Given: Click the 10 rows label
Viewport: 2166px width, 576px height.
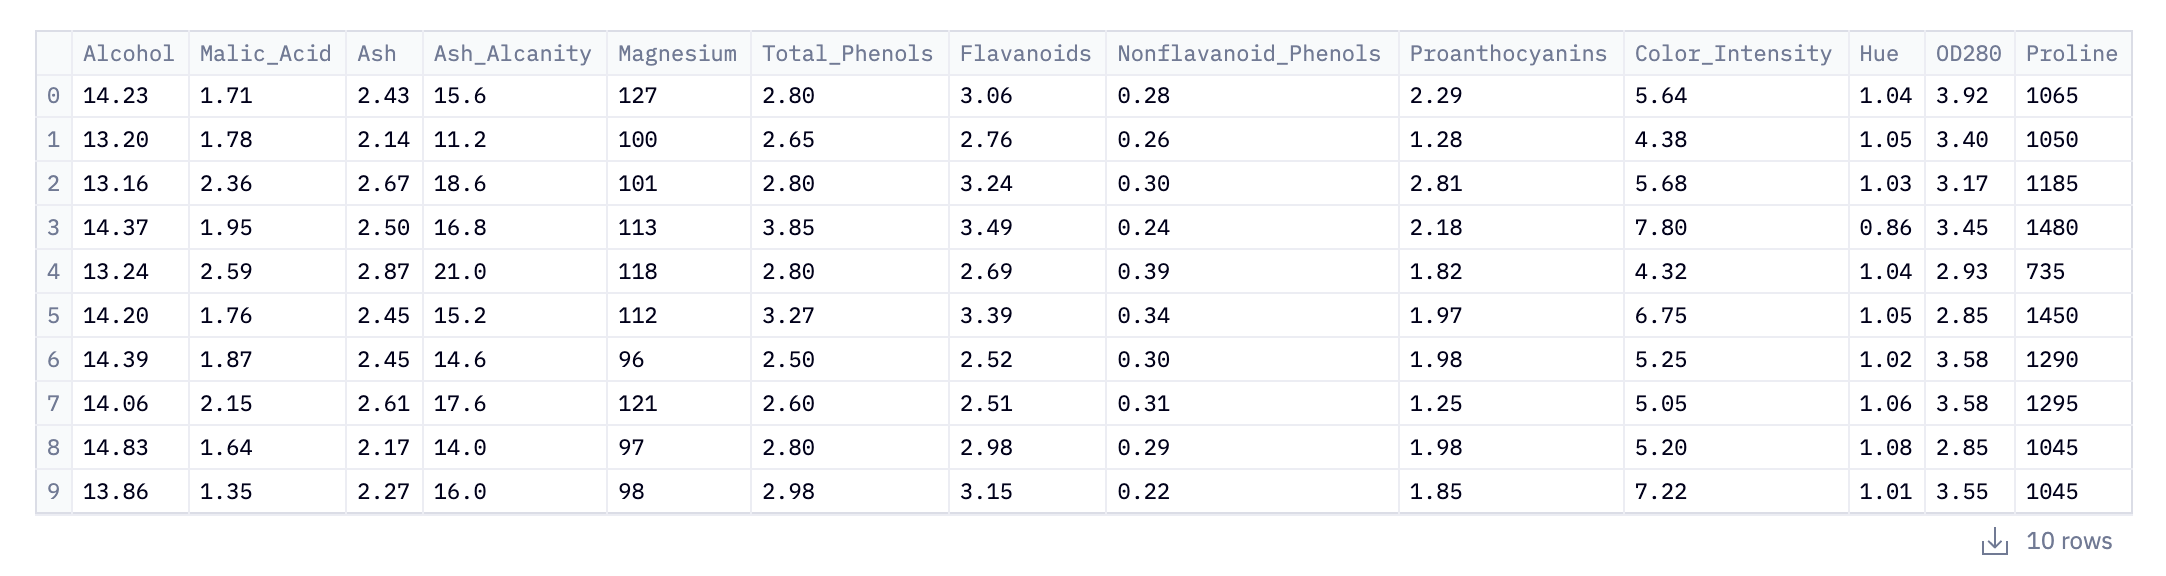Looking at the screenshot, I should click(x=2069, y=541).
